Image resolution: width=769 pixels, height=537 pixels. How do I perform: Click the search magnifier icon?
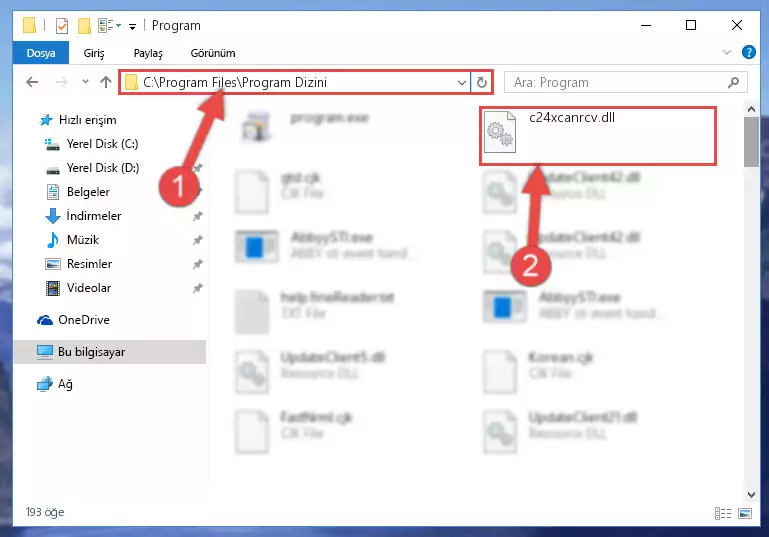click(734, 82)
